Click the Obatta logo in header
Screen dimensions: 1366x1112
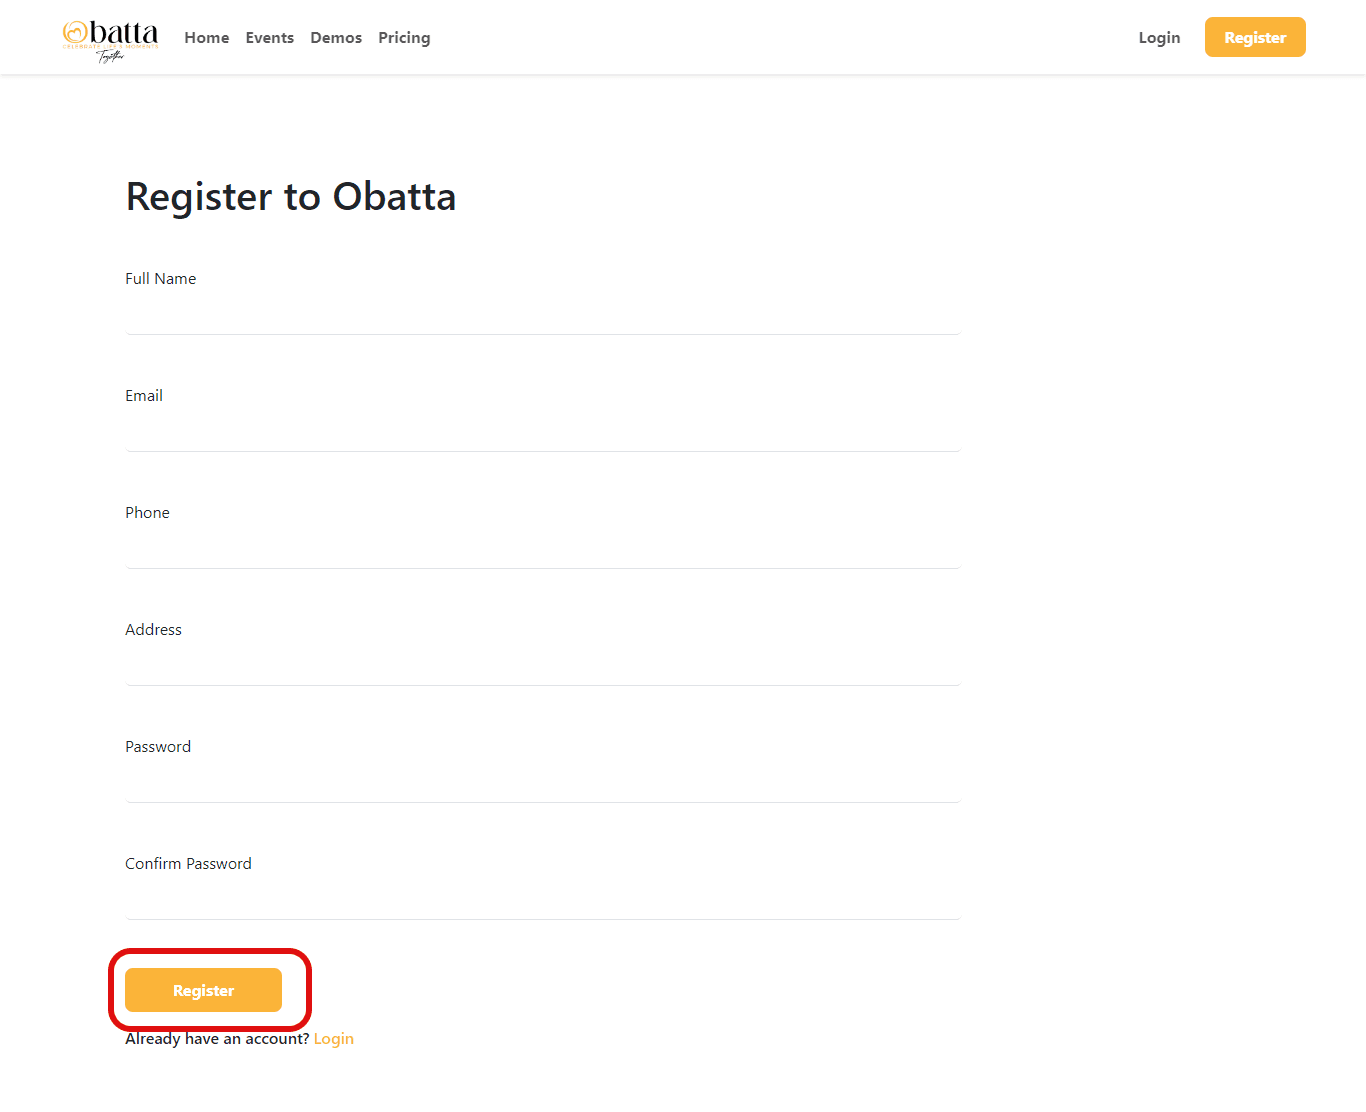[x=110, y=40]
